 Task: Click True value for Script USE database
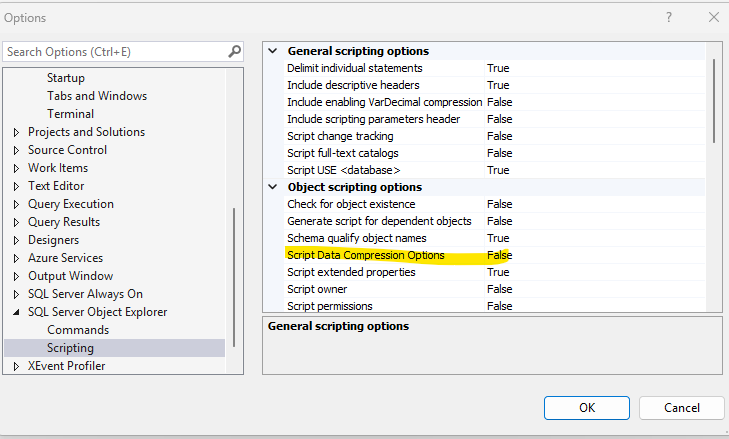(x=498, y=170)
